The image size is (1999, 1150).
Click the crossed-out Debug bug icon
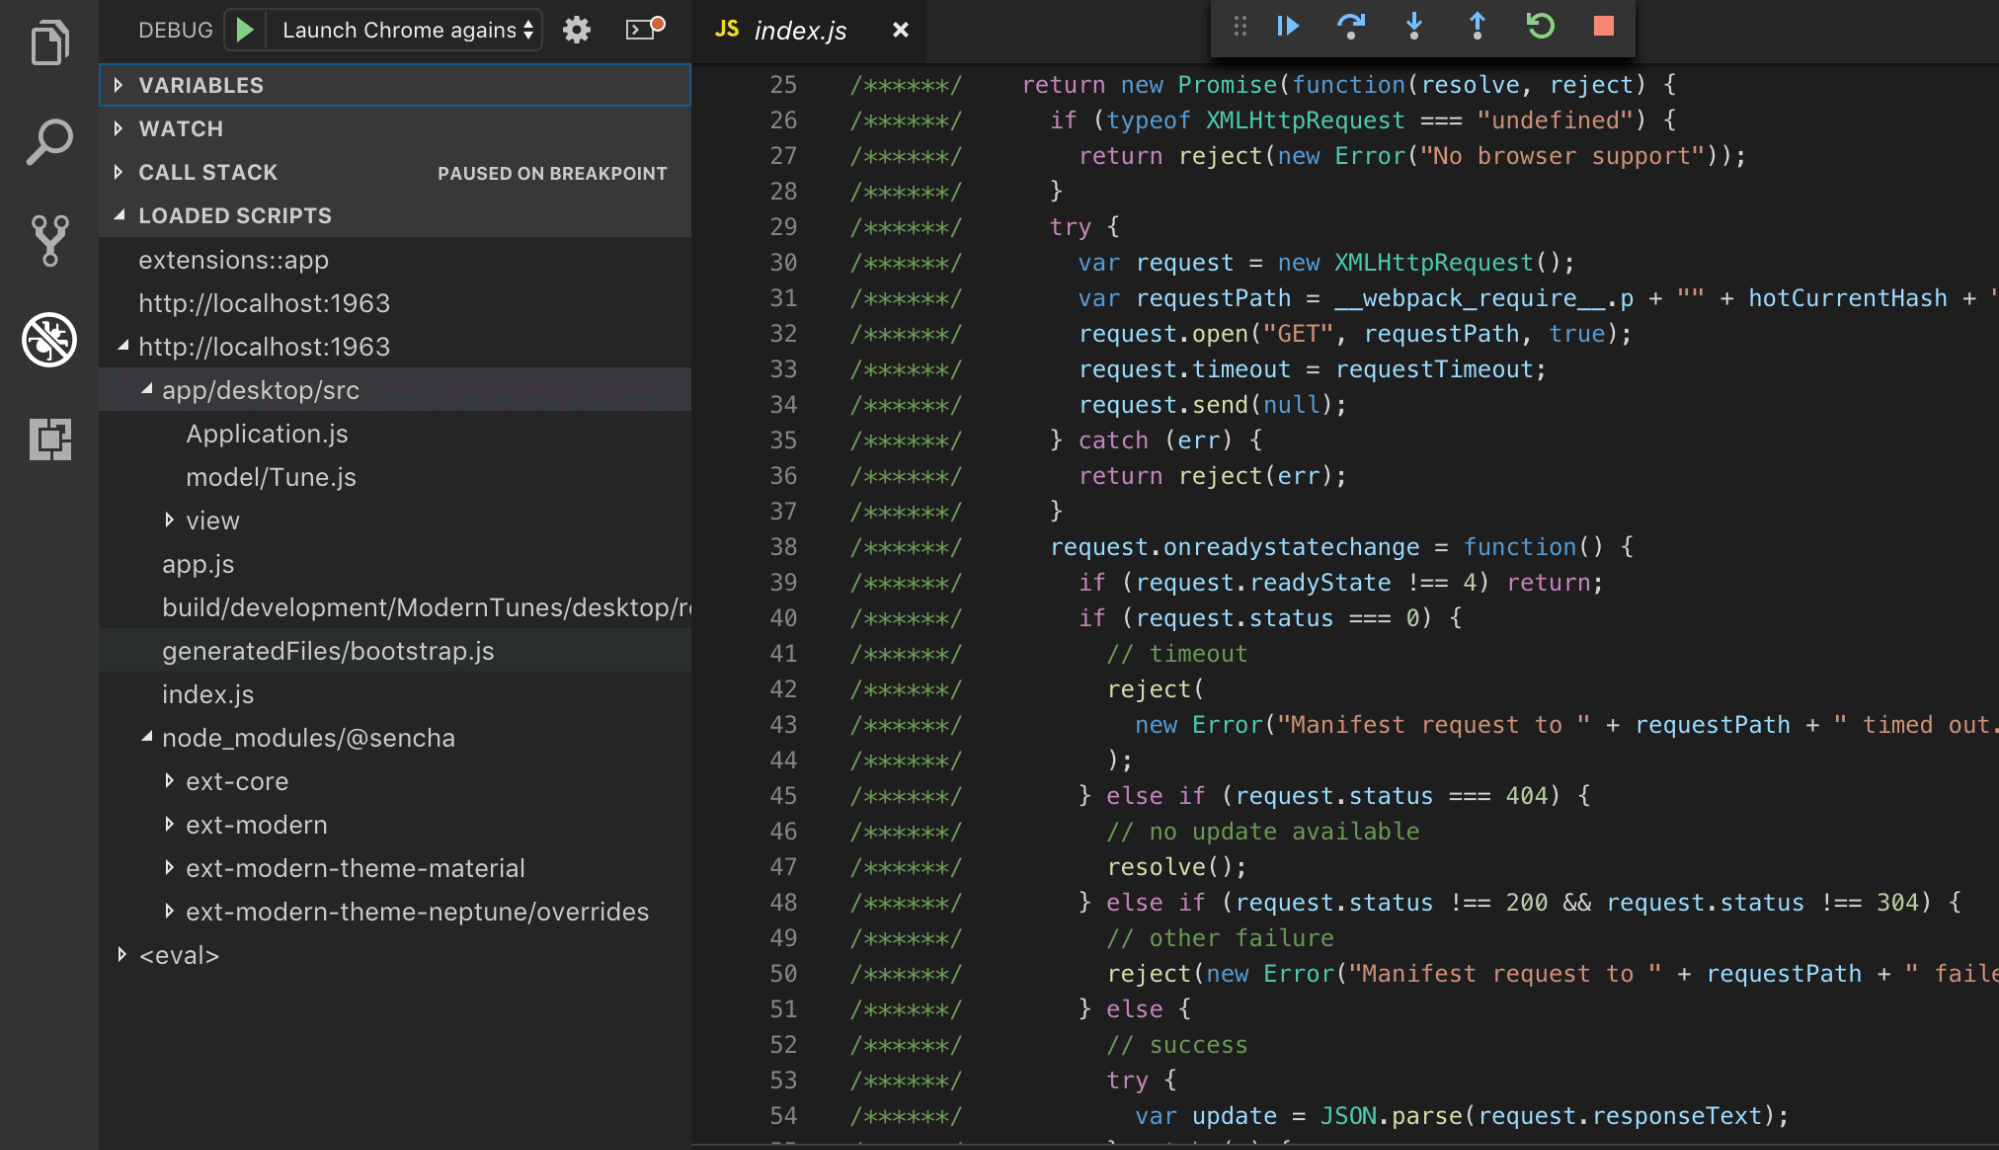click(x=49, y=340)
